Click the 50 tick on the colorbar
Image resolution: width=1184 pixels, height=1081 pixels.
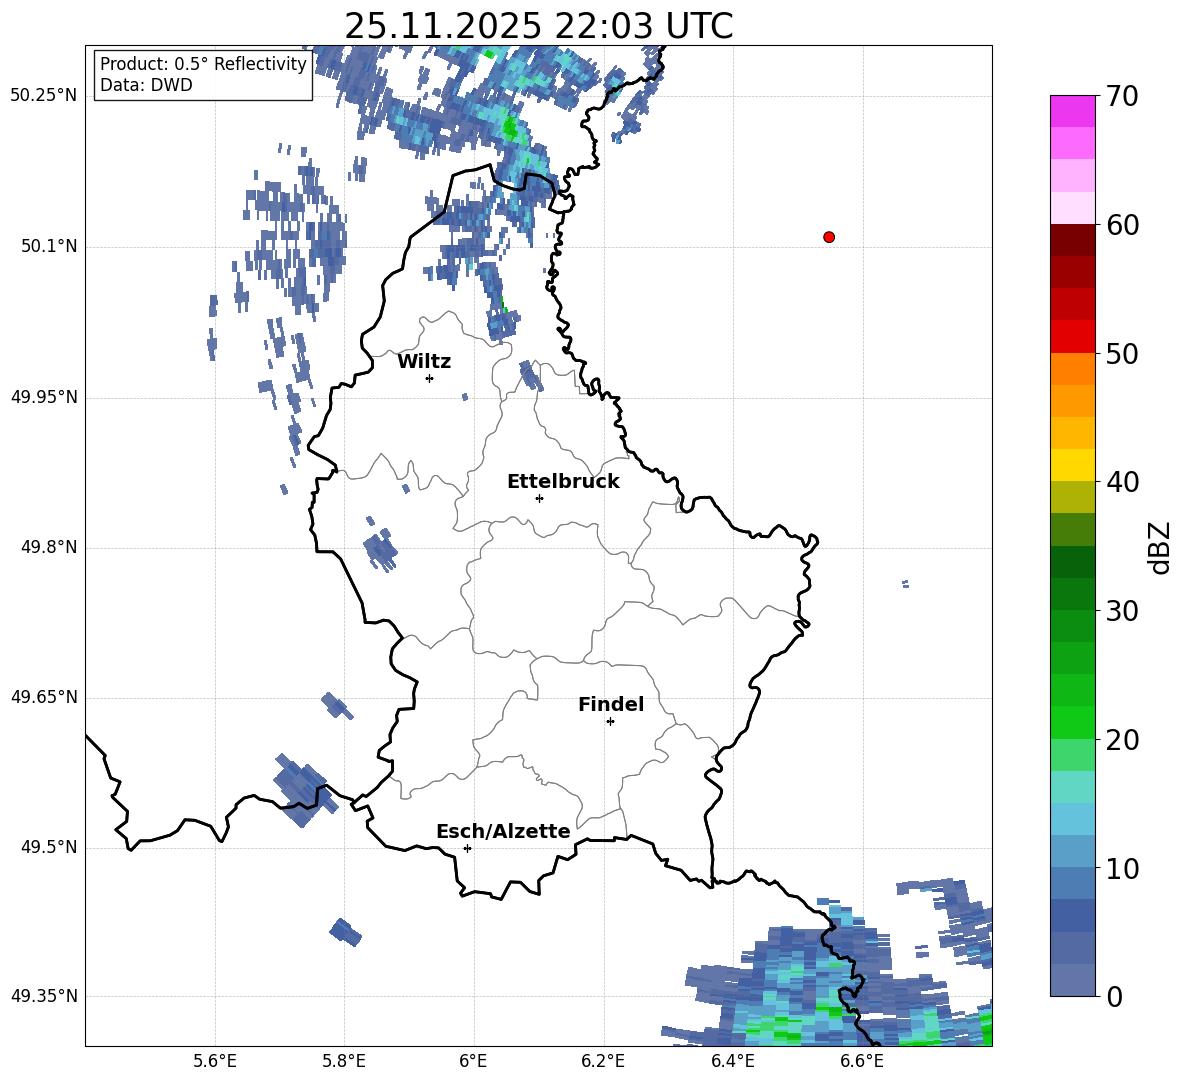1122,353
